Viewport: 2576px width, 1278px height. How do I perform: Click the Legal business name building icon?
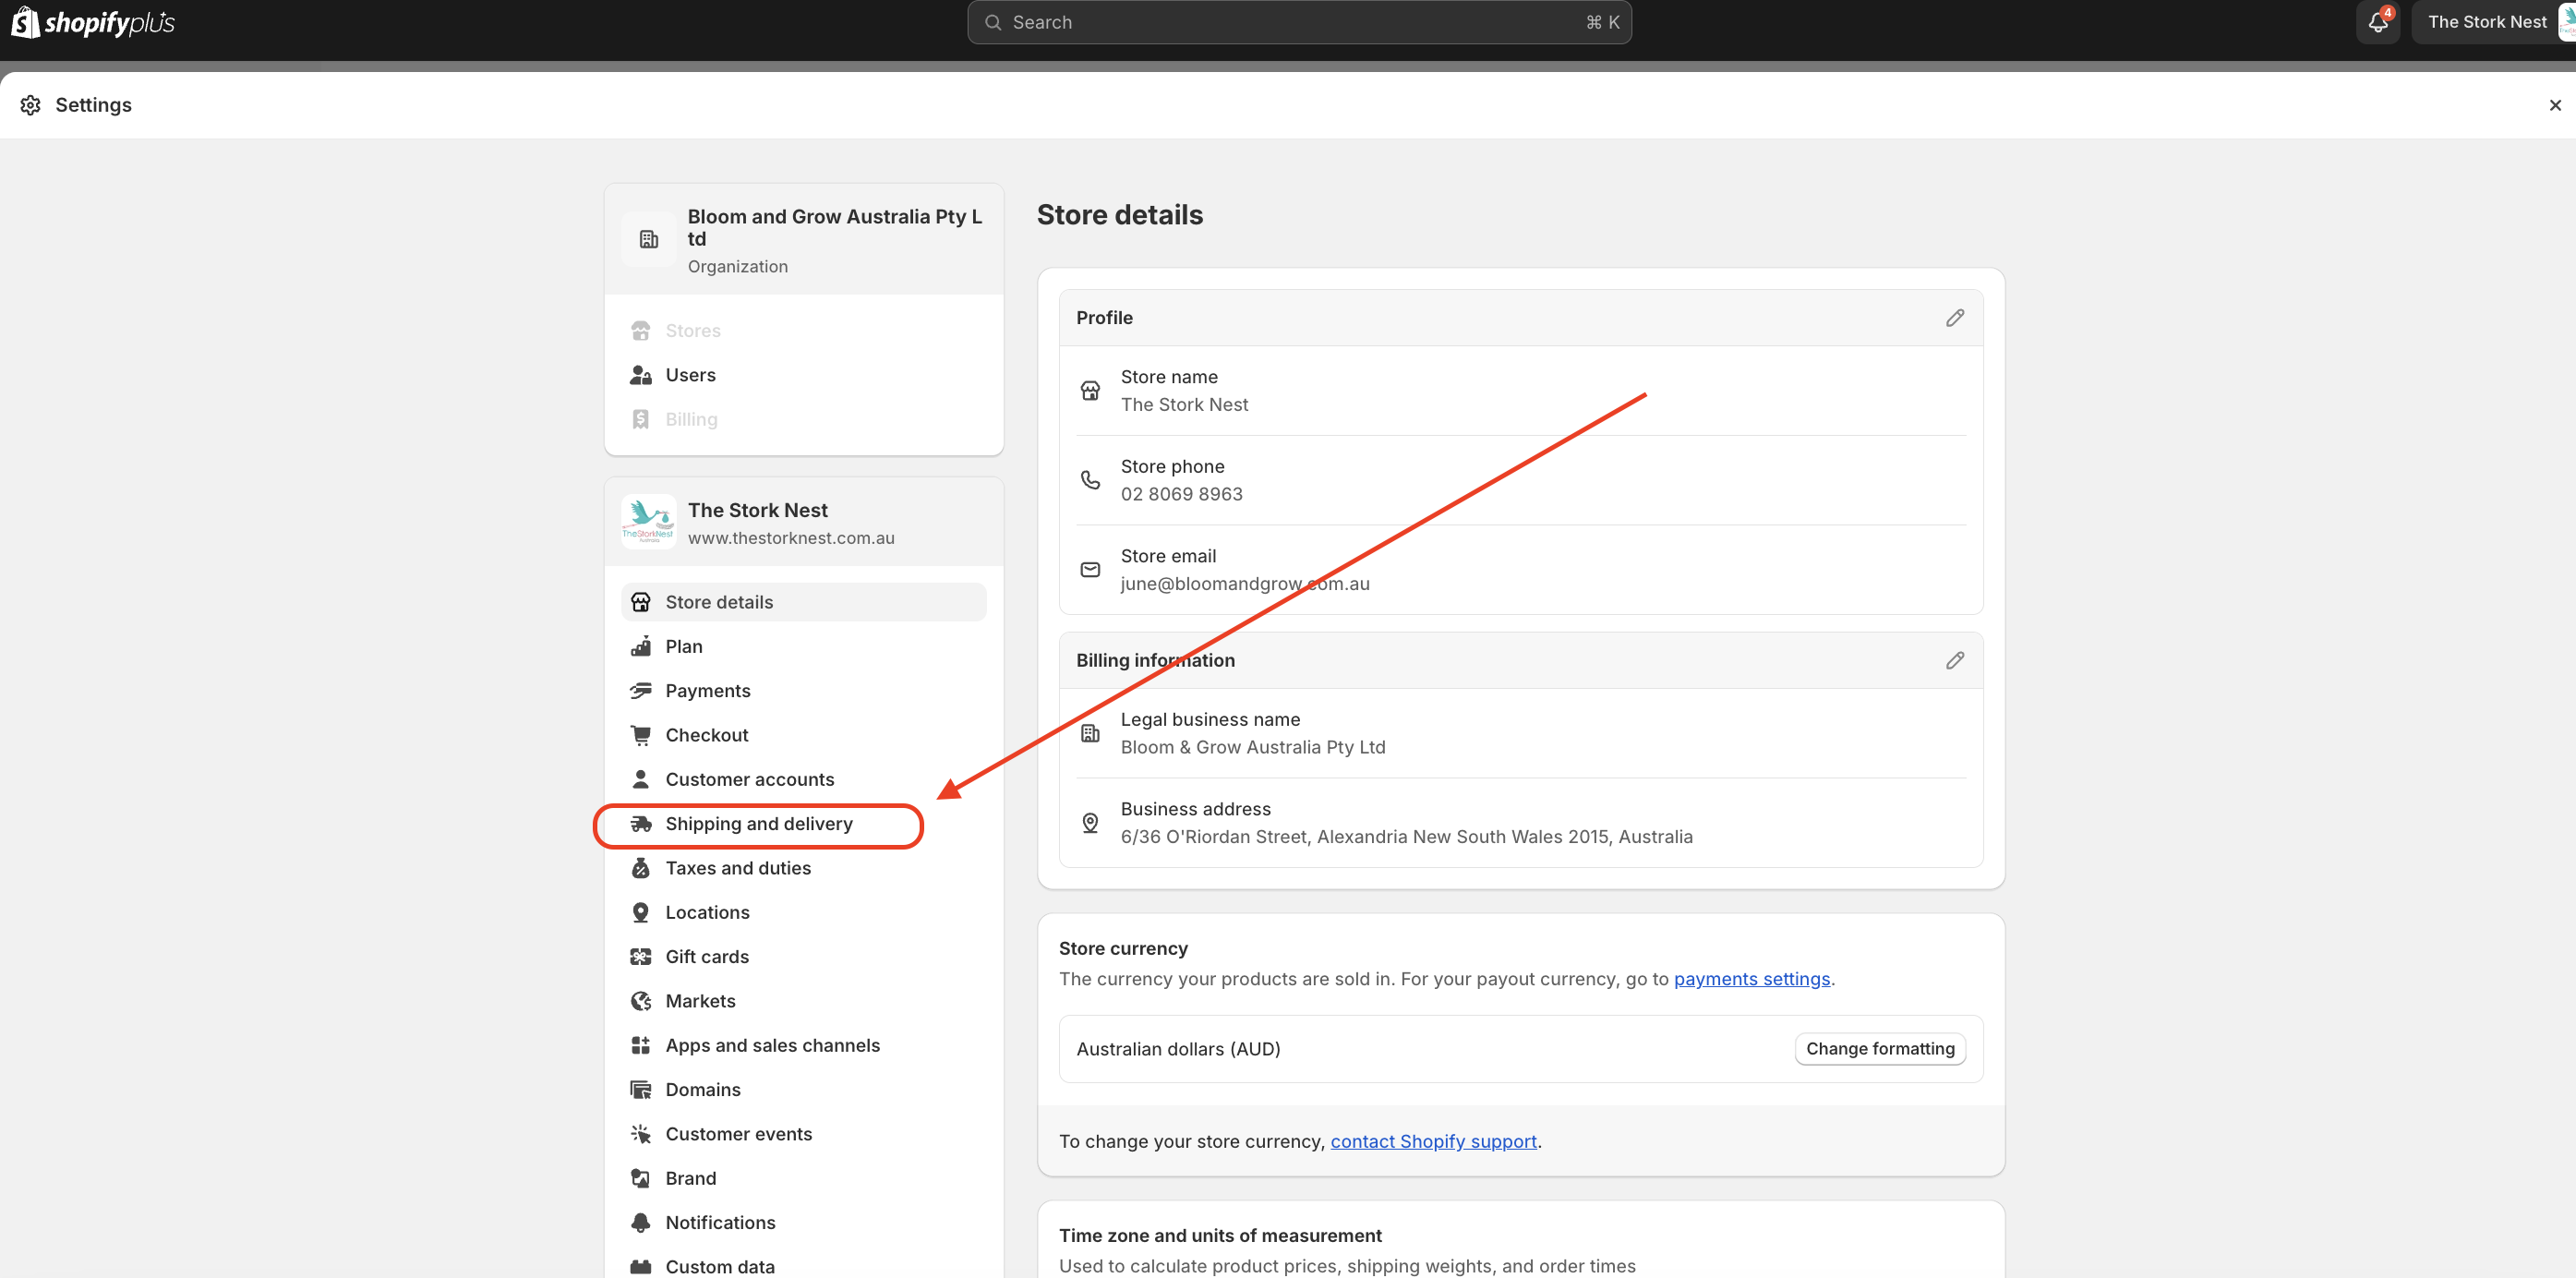[x=1090, y=734]
